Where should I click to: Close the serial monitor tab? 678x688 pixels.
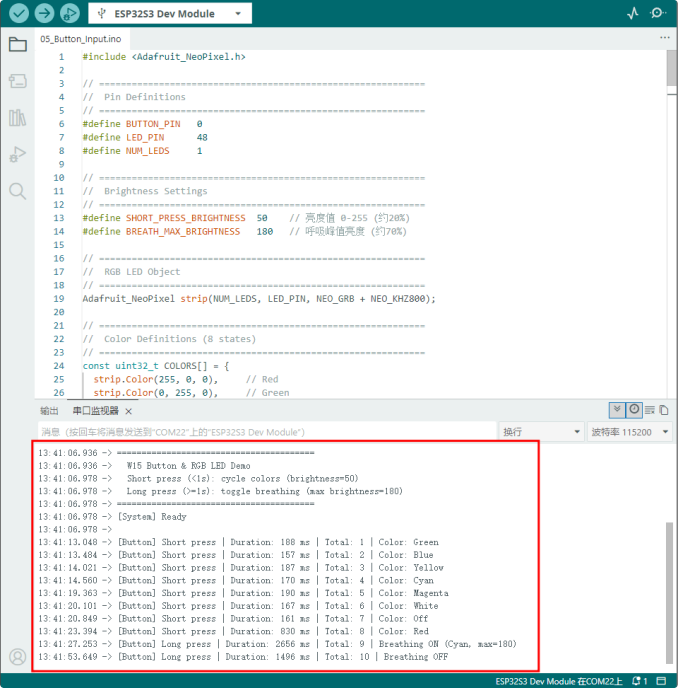(x=129, y=411)
